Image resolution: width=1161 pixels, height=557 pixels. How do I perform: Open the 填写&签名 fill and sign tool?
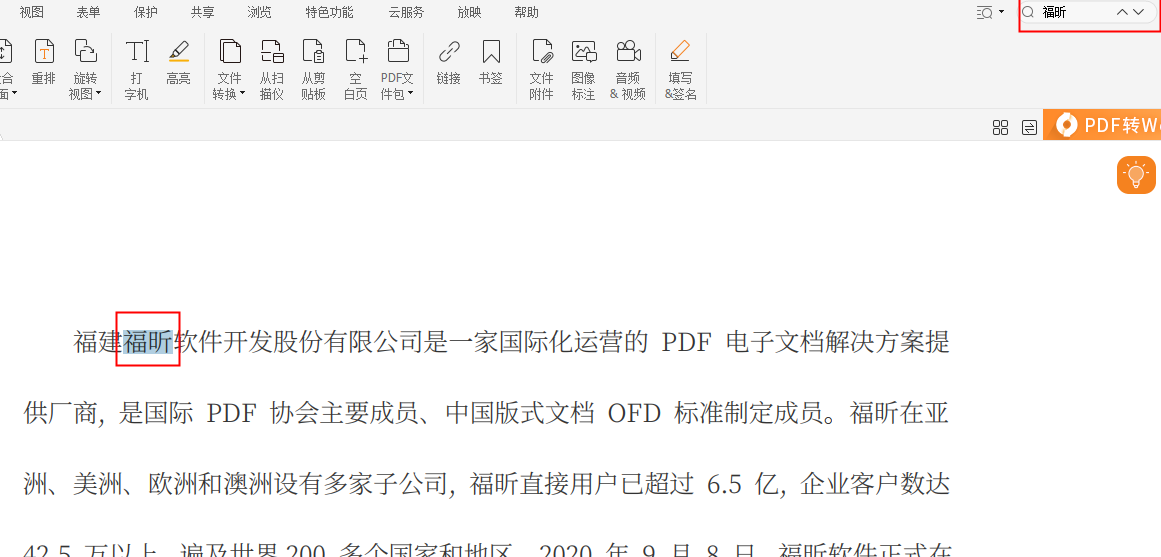680,70
